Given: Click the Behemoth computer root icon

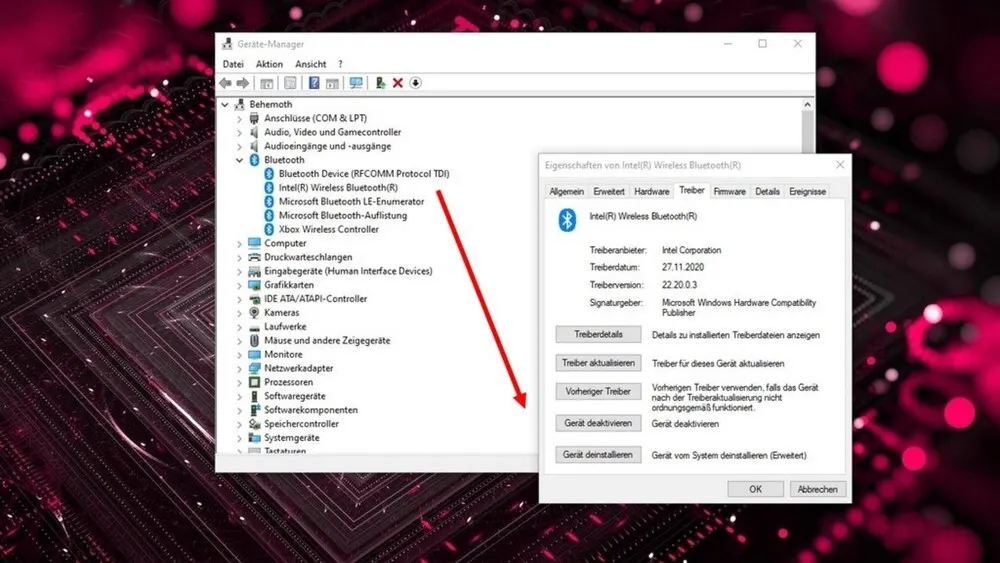Looking at the screenshot, I should click(x=239, y=104).
